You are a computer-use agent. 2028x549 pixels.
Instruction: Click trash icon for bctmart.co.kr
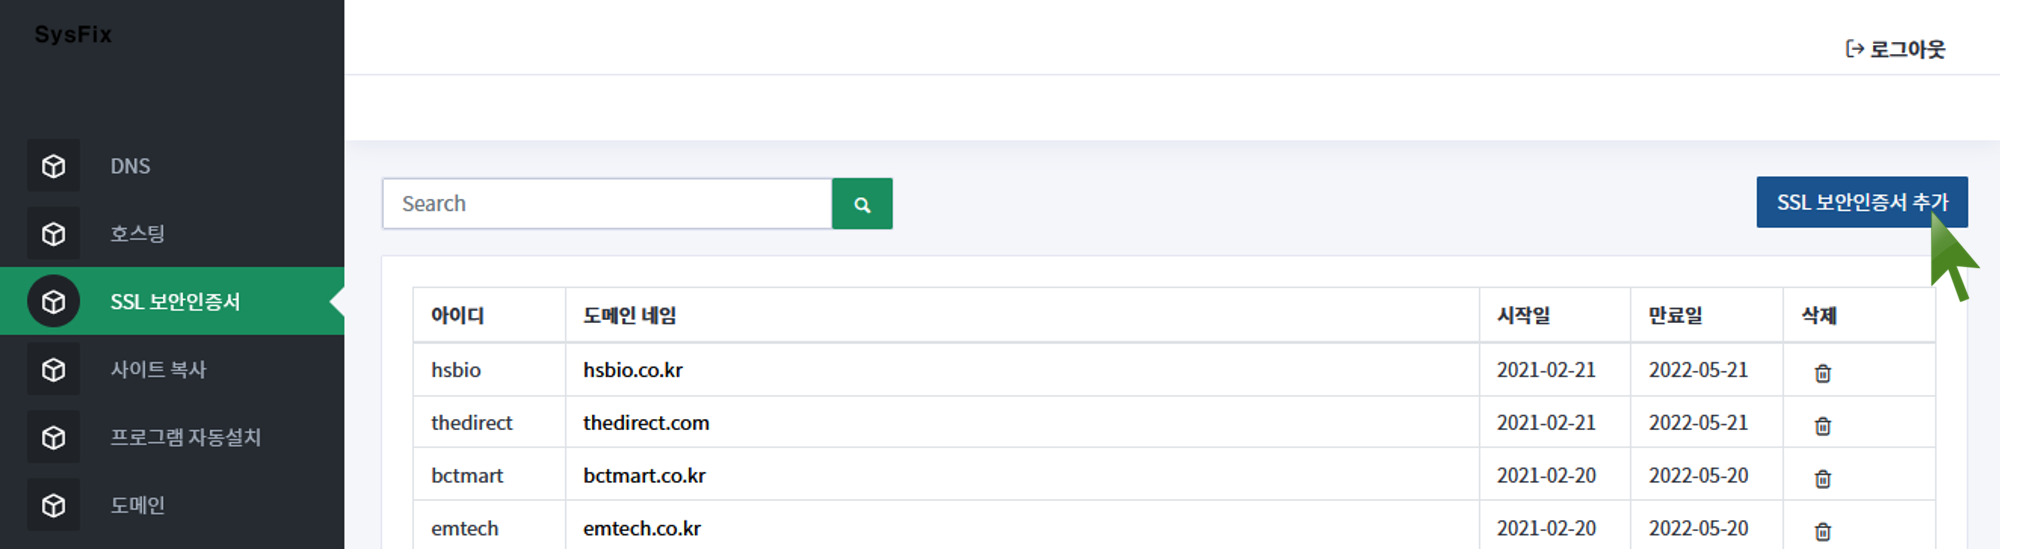pos(1822,479)
